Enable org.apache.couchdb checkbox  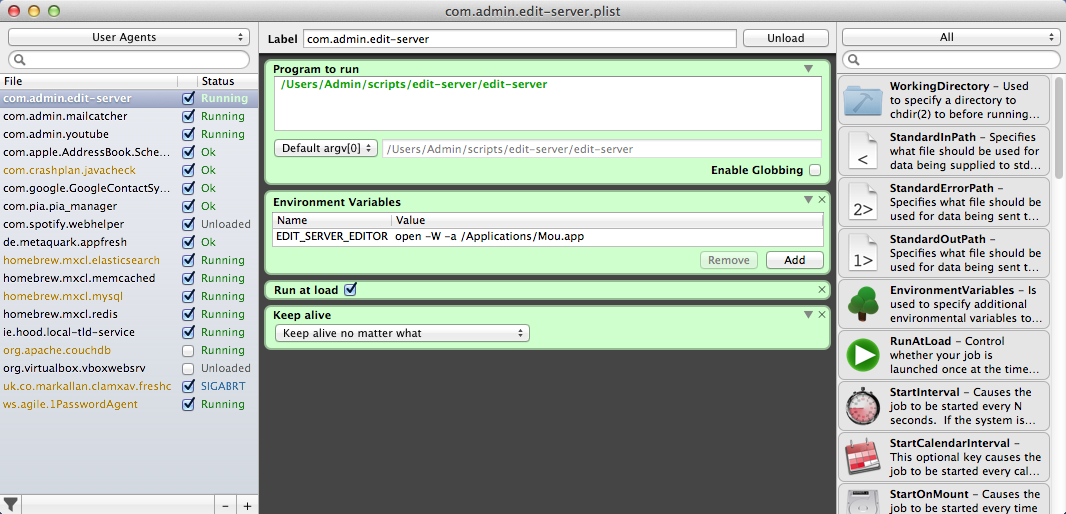tap(188, 351)
